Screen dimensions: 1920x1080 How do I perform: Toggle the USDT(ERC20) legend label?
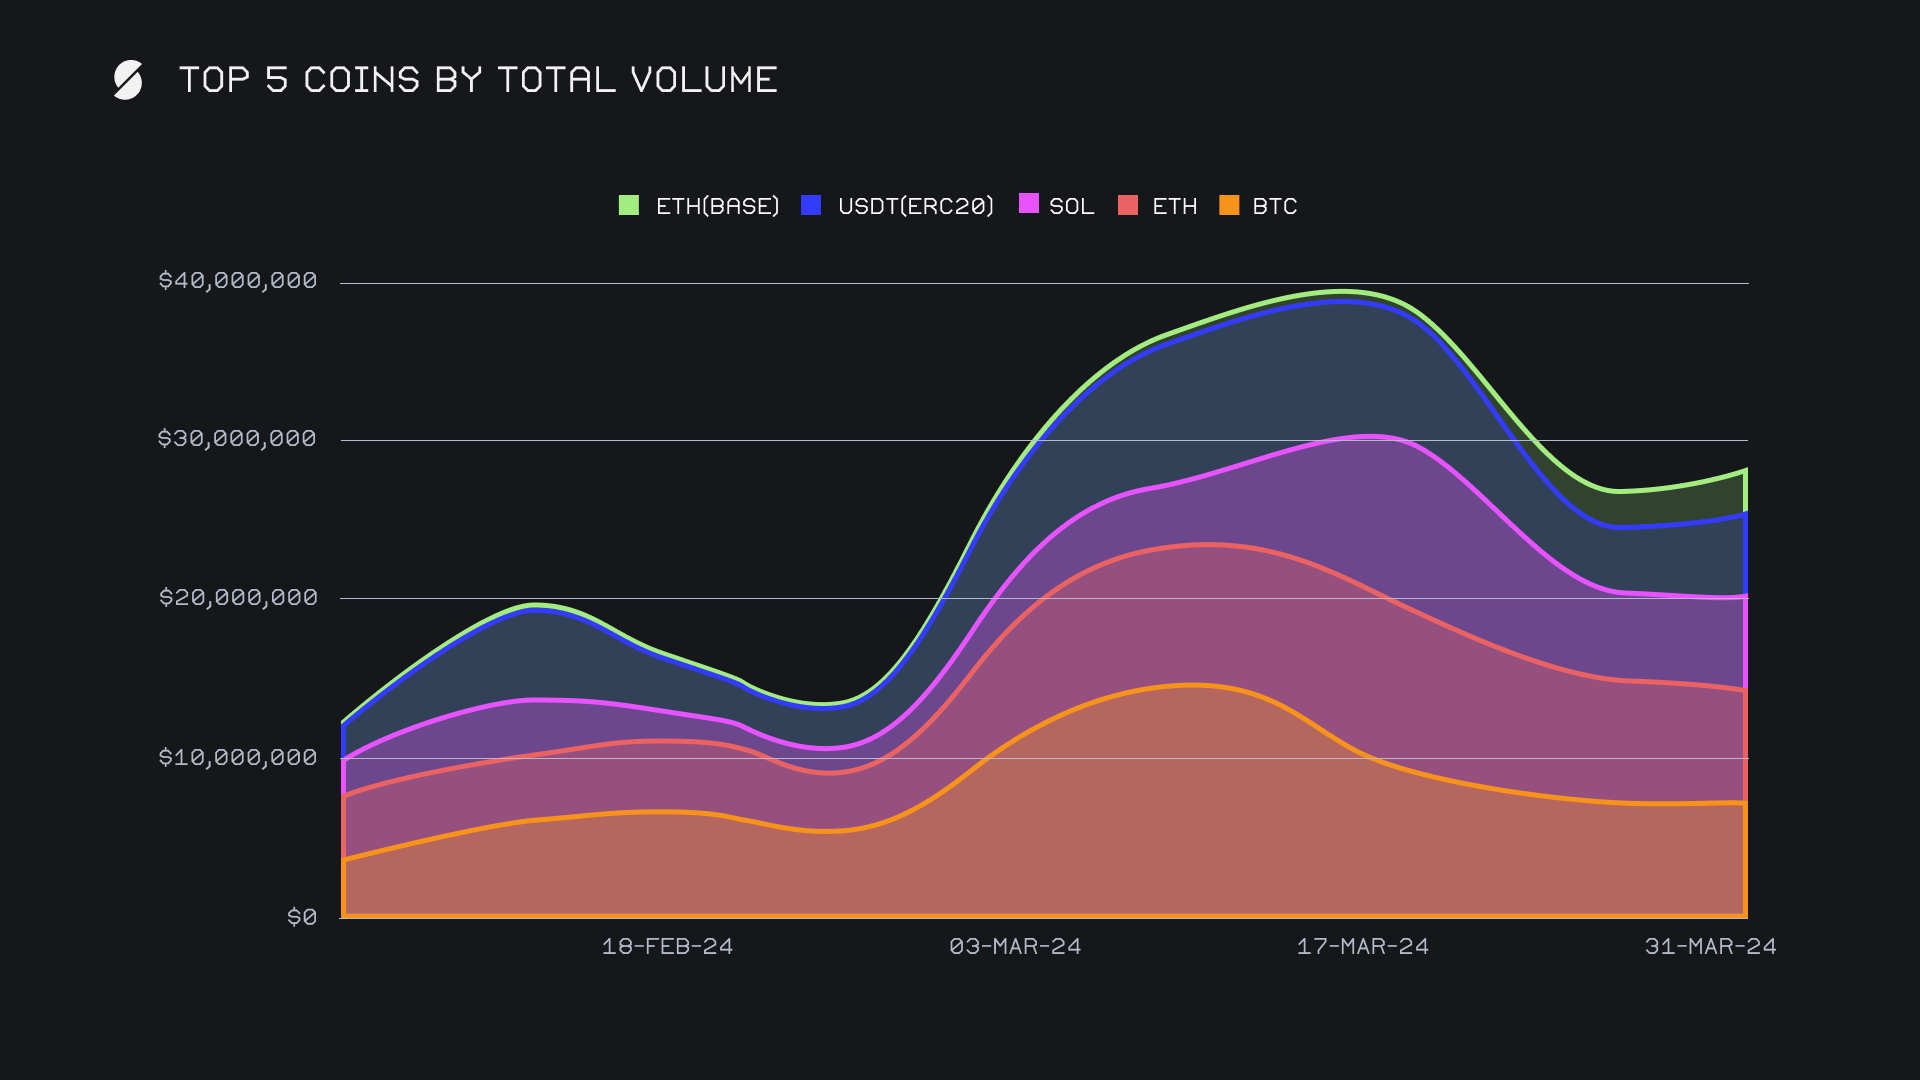(x=916, y=206)
